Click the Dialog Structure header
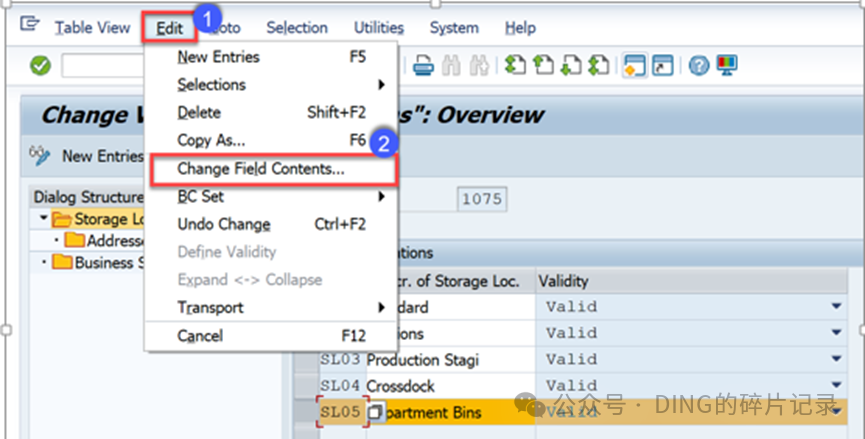This screenshot has width=865, height=439. (87, 197)
